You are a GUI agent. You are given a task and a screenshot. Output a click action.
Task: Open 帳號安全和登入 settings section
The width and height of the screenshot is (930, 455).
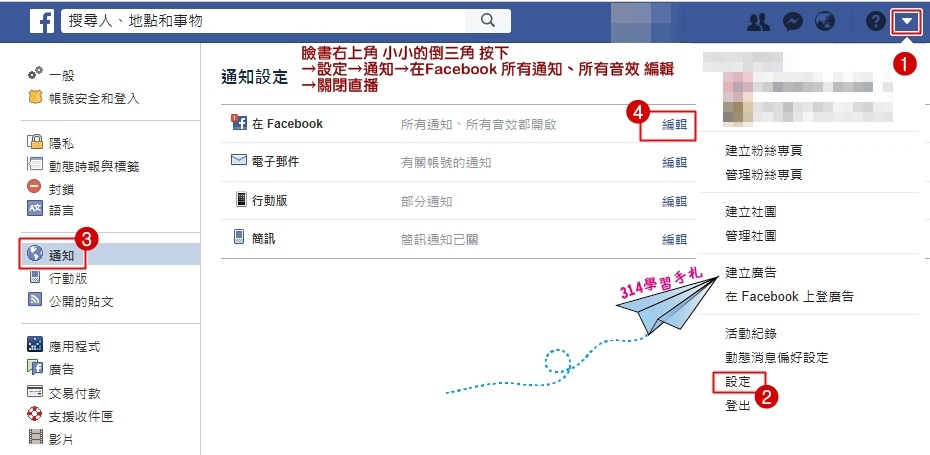[x=94, y=98]
